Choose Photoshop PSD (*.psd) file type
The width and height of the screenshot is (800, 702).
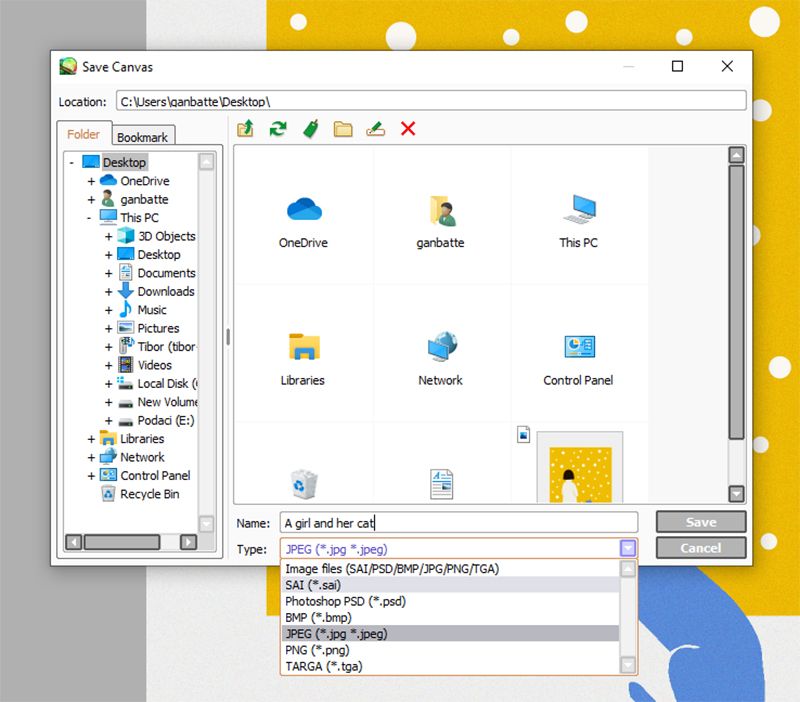point(450,601)
